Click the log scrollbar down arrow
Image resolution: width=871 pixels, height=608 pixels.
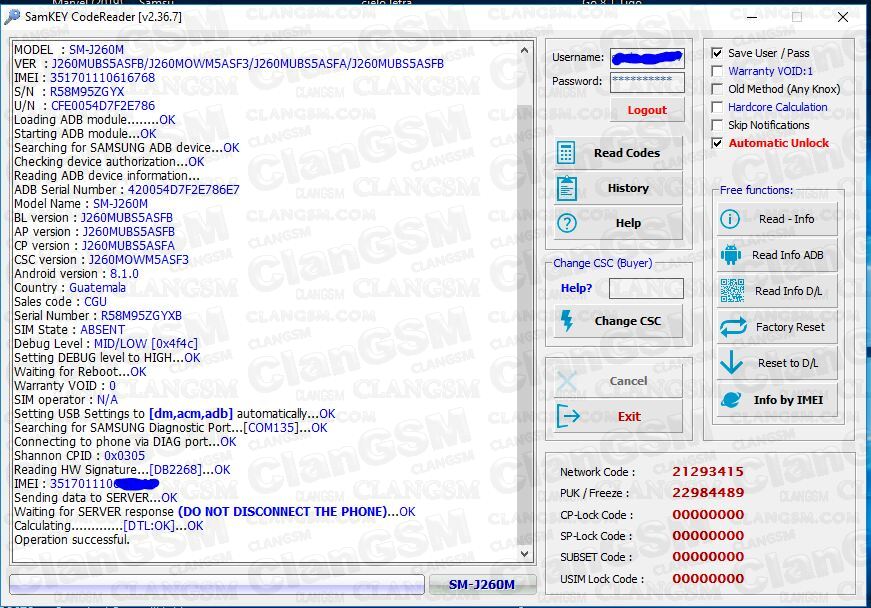pyautogui.click(x=524, y=554)
